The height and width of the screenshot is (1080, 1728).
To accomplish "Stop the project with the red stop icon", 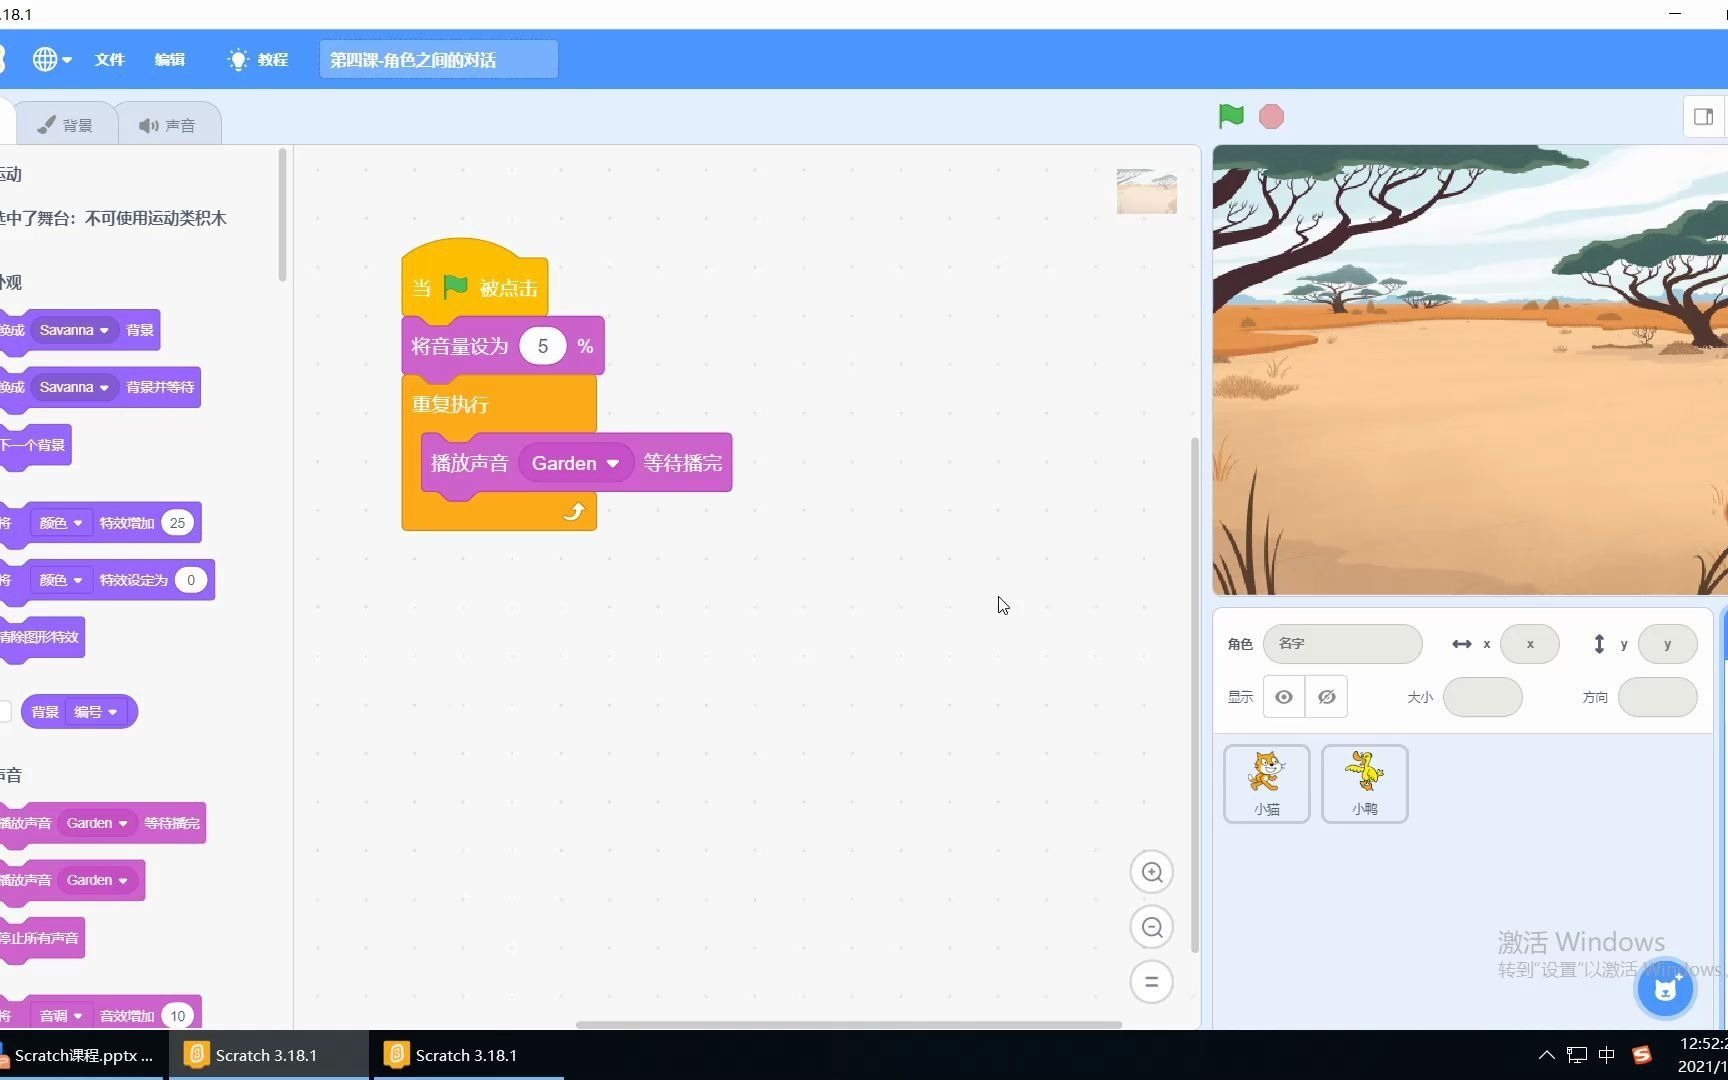I will [x=1271, y=116].
